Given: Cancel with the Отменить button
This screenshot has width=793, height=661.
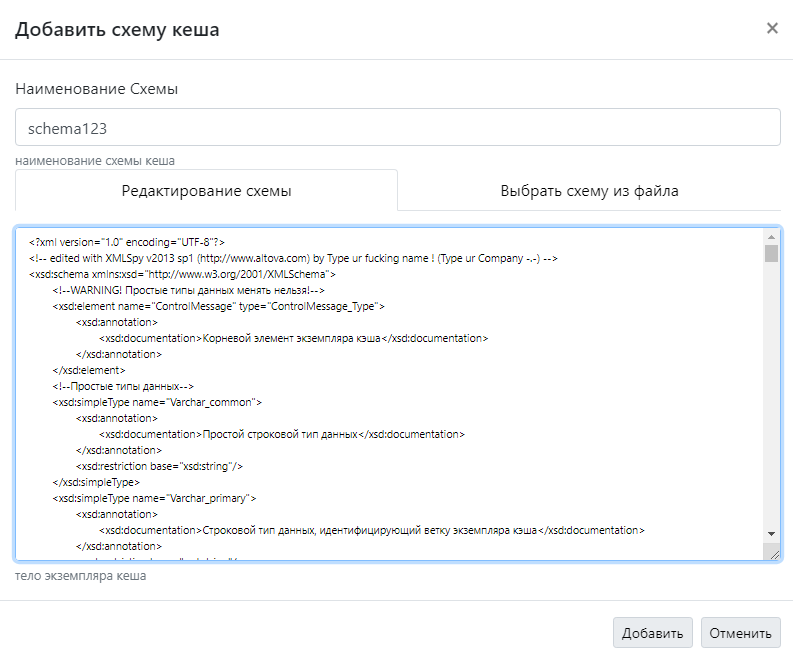Looking at the screenshot, I should pos(740,632).
